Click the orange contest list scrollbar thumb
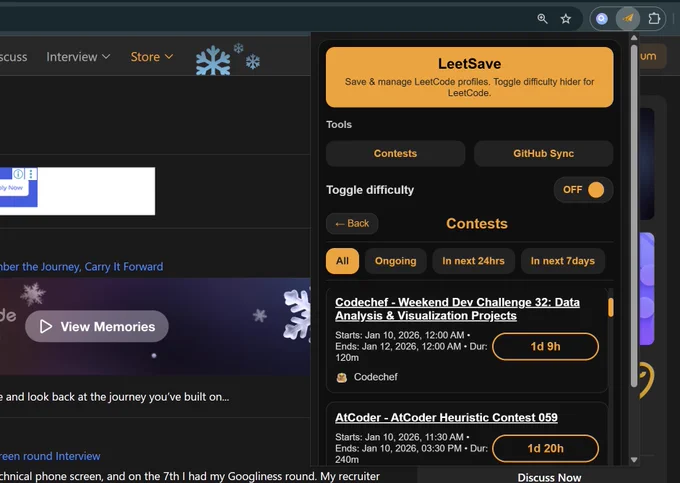This screenshot has height=483, width=680. 611,307
